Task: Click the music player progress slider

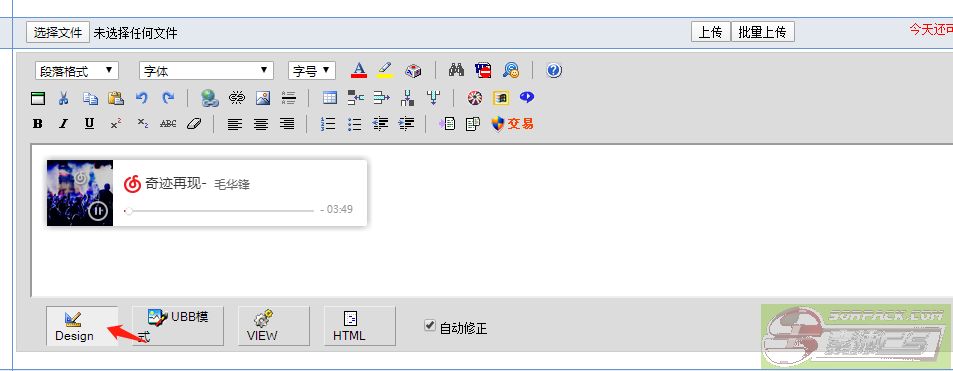Action: click(x=219, y=210)
